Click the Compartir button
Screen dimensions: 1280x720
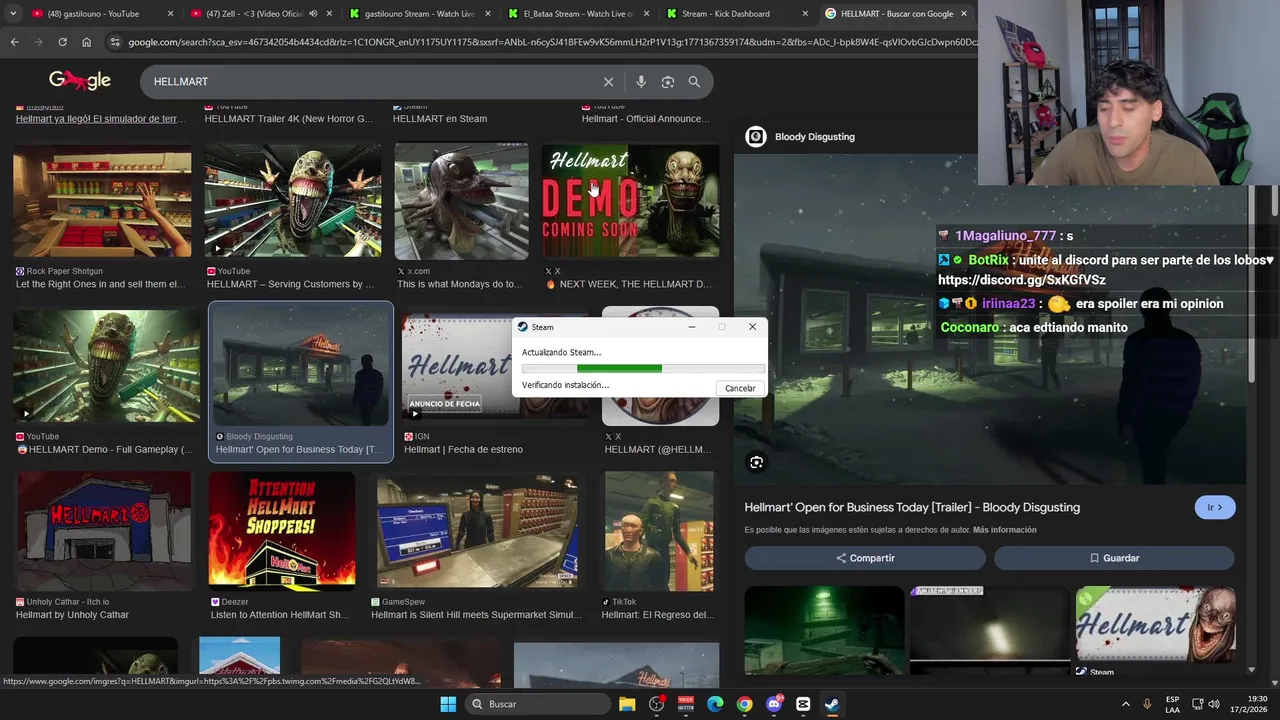pyautogui.click(x=865, y=558)
